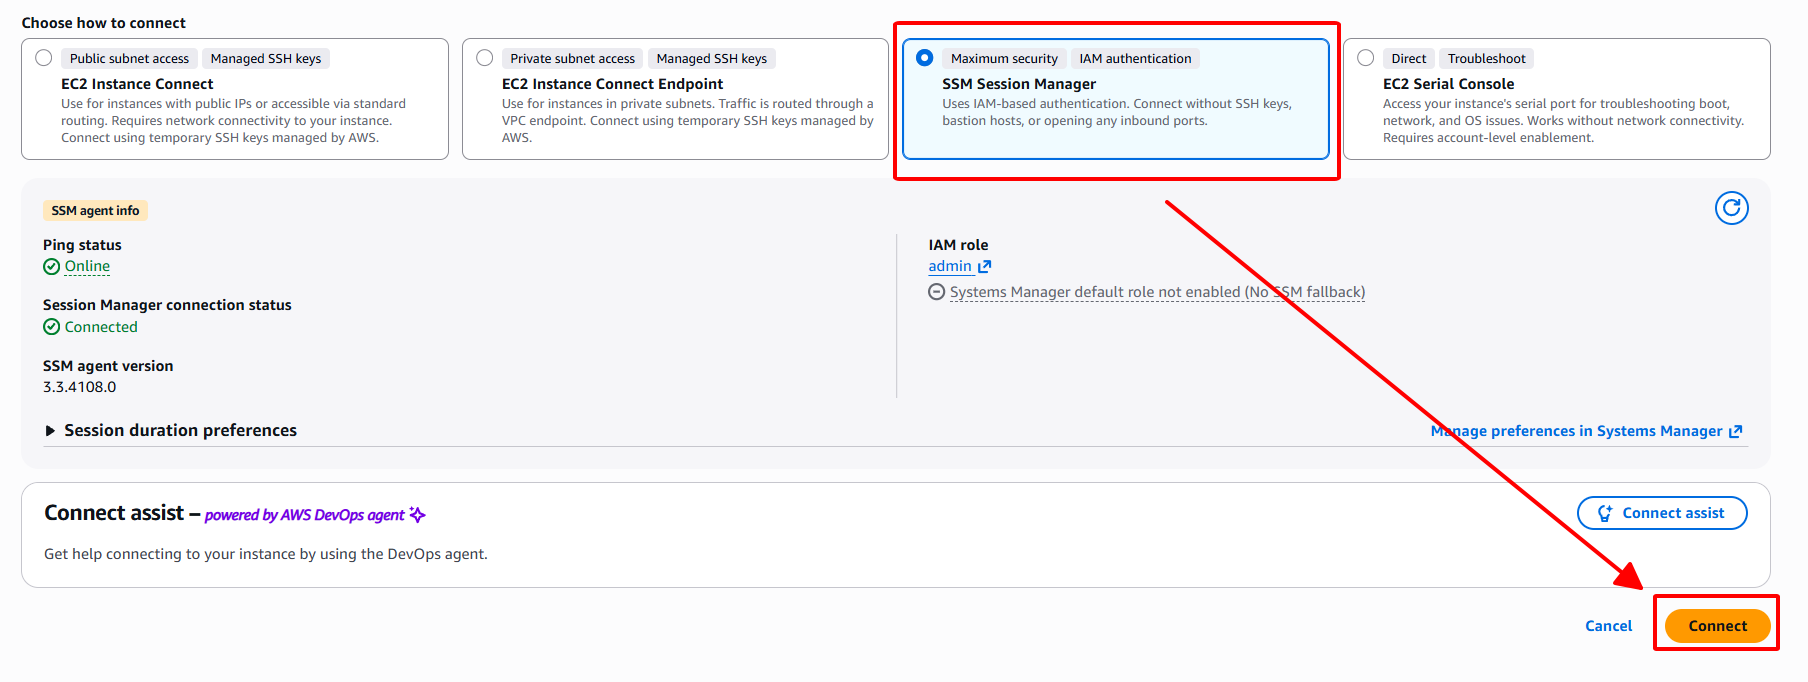Screen dimensions: 1808x682
Task: Click the Ping status label
Action: click(82, 245)
